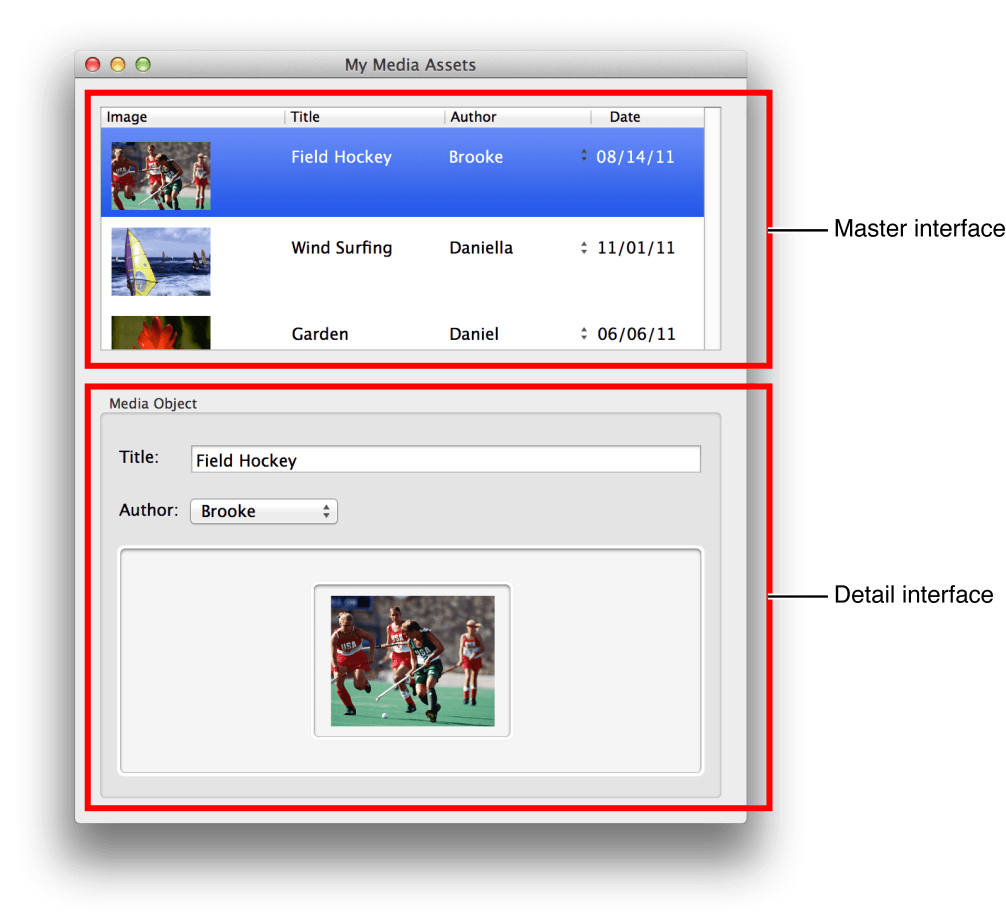This screenshot has height=923, width=1006.
Task: Click the field hockey image in the detail view
Action: (x=411, y=660)
